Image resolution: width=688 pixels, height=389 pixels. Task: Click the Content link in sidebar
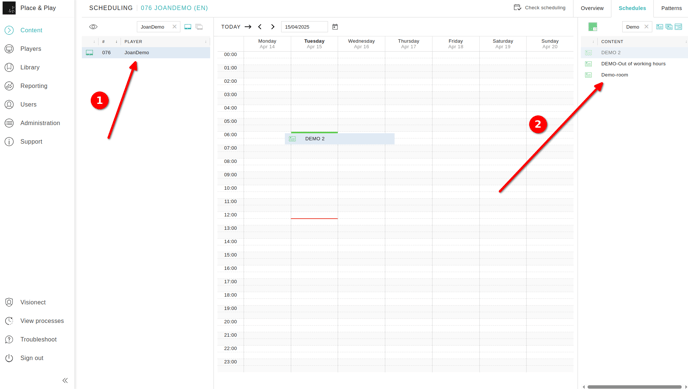(x=31, y=30)
